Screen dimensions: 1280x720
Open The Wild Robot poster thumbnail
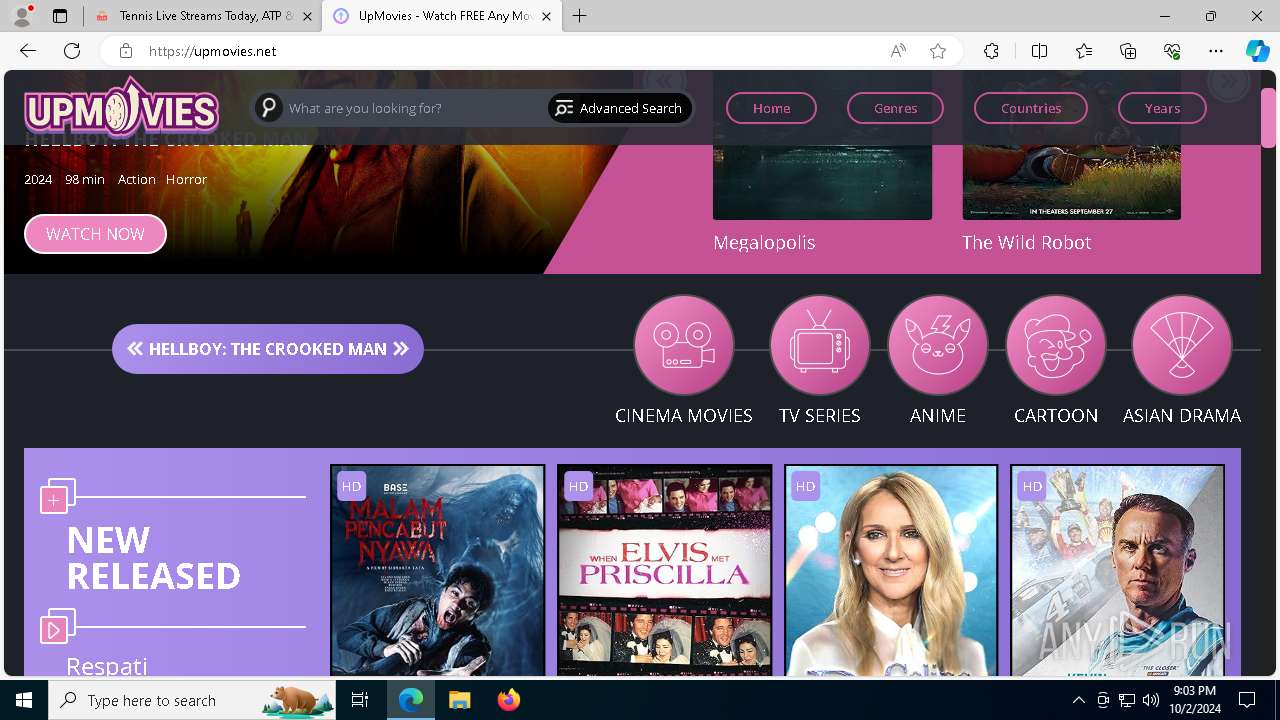tap(1071, 145)
